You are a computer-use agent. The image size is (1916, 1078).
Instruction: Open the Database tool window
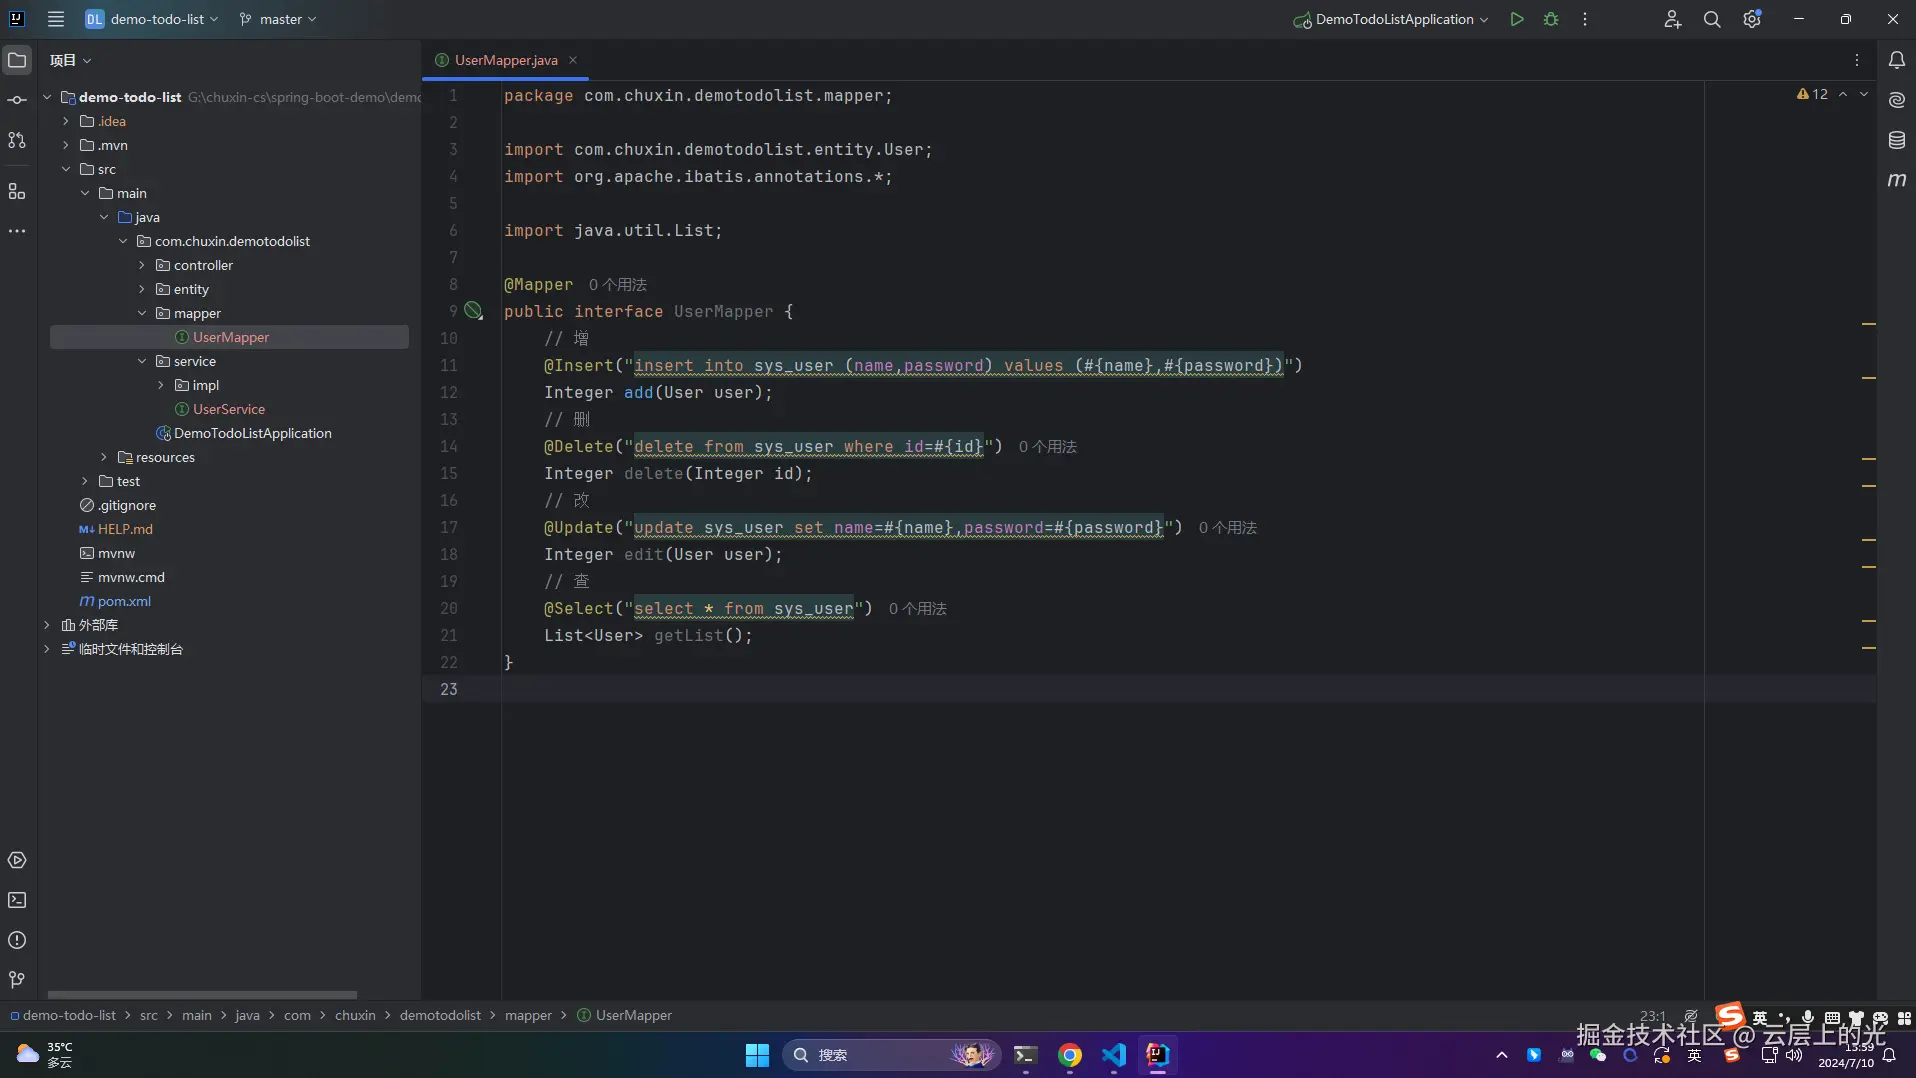point(1896,140)
